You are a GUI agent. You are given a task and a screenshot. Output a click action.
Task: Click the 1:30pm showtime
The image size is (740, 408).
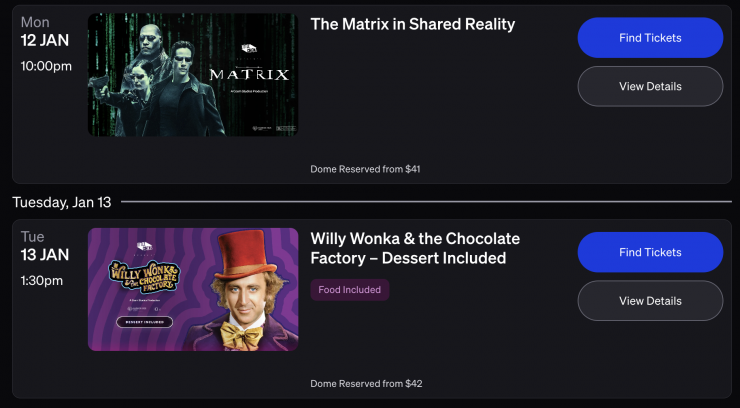pyautogui.click(x=42, y=281)
